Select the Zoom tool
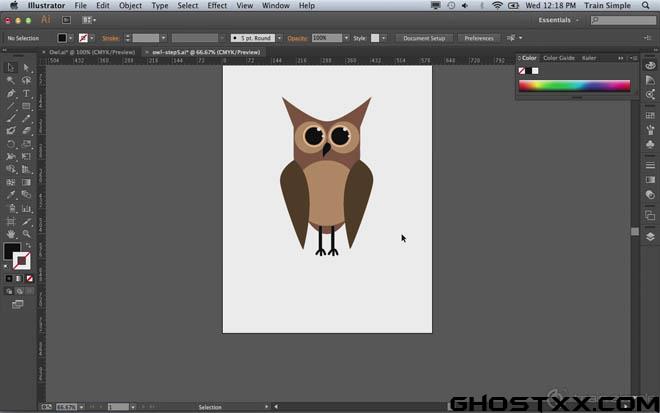Viewport: 660px width, 413px height. tap(26, 234)
